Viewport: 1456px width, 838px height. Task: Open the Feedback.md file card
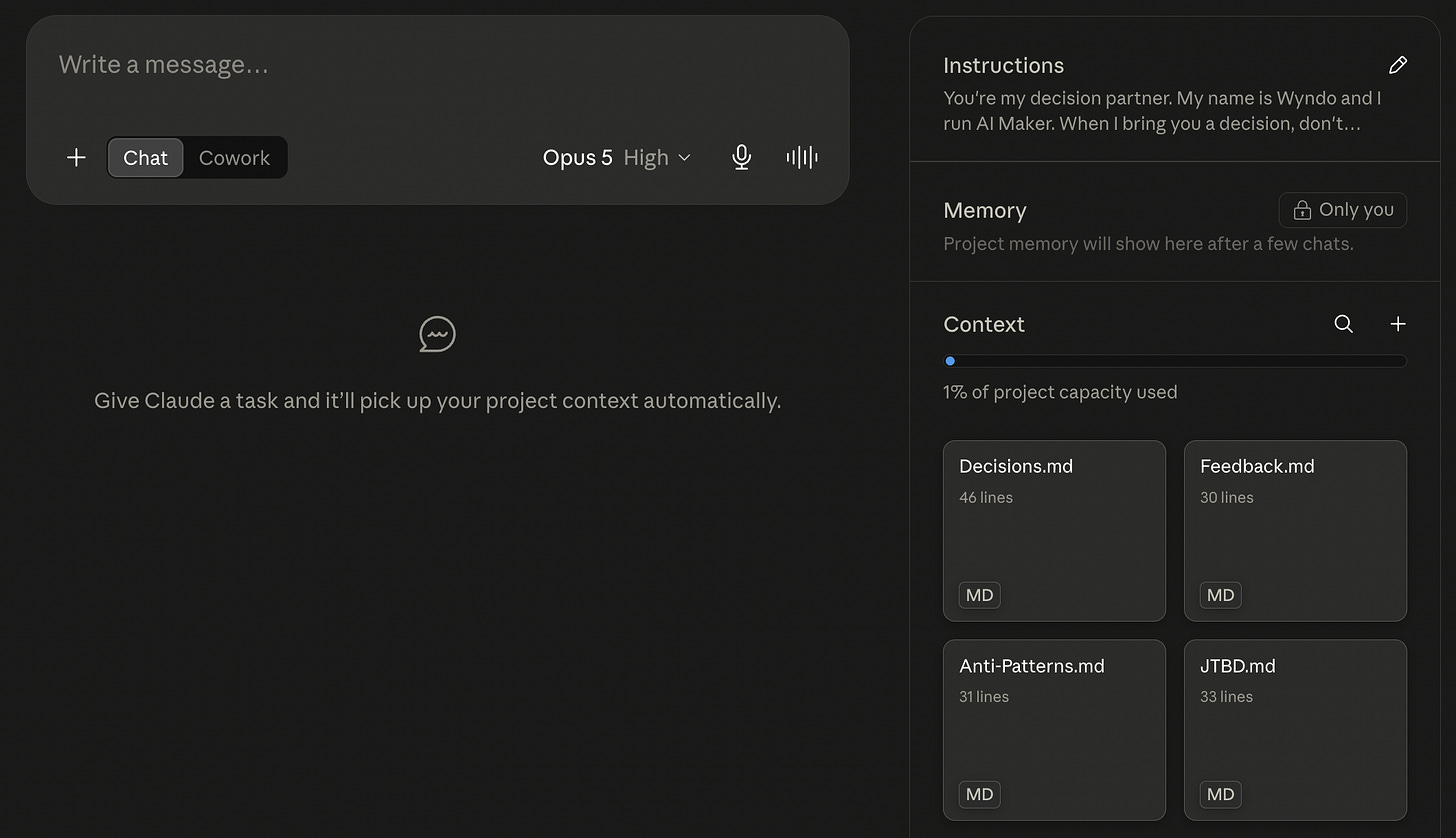click(1295, 531)
